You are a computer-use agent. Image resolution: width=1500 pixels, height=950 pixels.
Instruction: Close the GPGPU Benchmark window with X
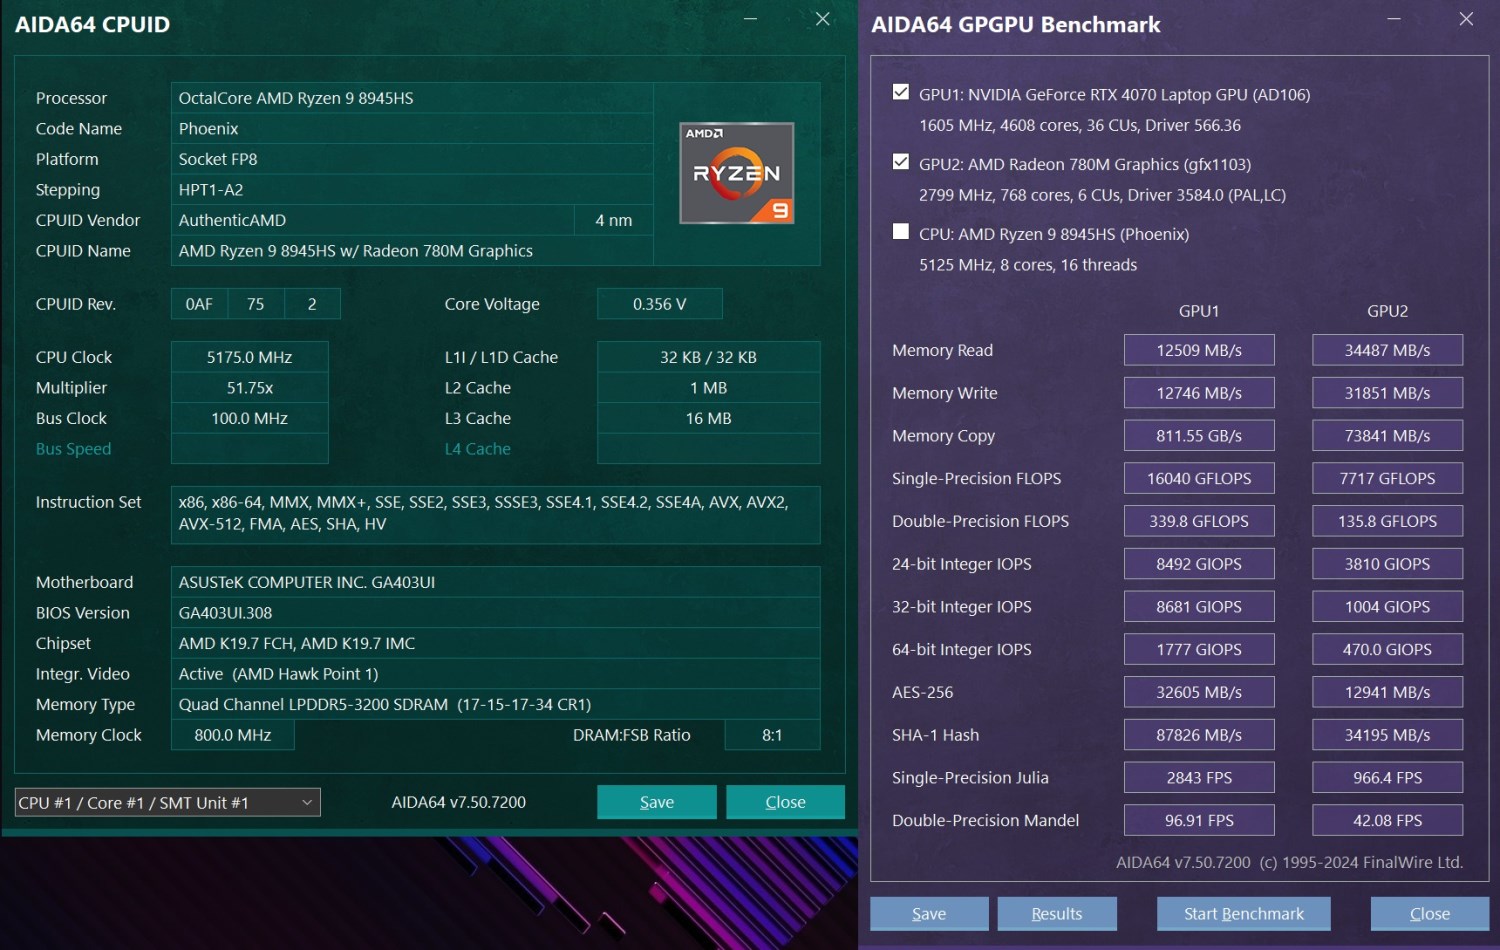click(1466, 19)
